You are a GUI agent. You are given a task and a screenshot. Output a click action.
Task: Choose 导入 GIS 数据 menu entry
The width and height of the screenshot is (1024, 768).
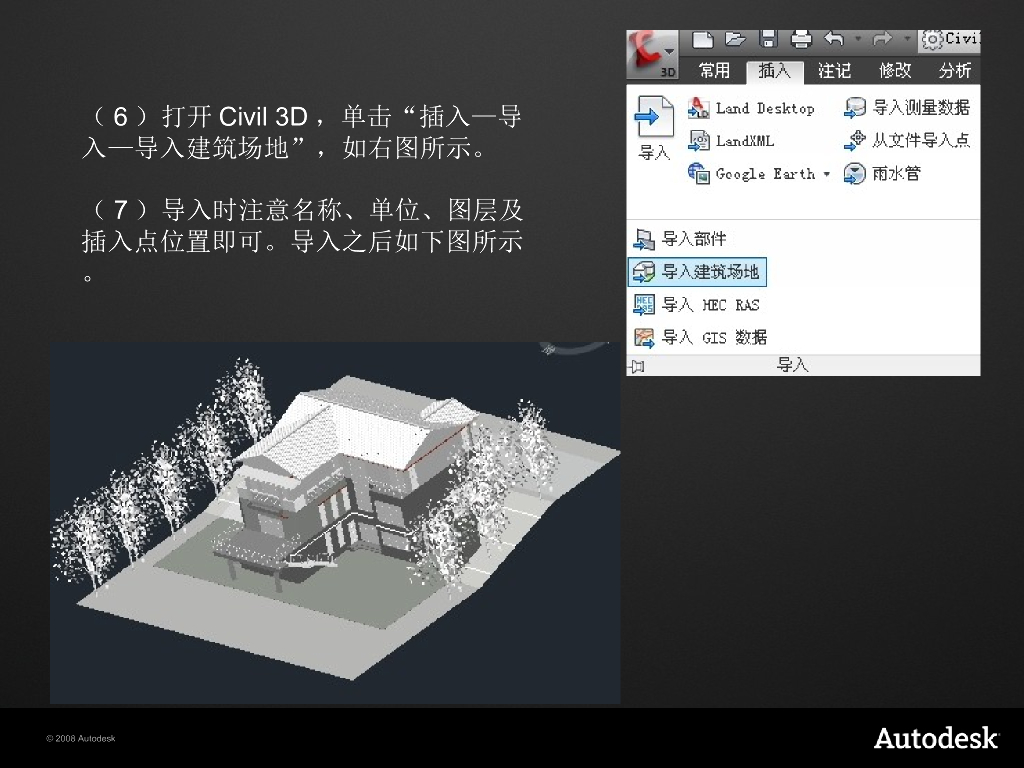(700, 338)
